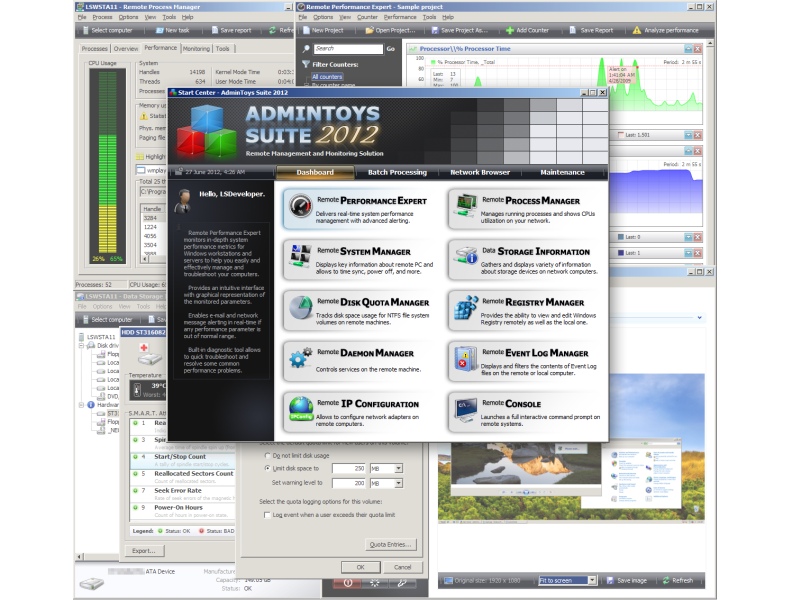Click the Search input field

tap(347, 49)
